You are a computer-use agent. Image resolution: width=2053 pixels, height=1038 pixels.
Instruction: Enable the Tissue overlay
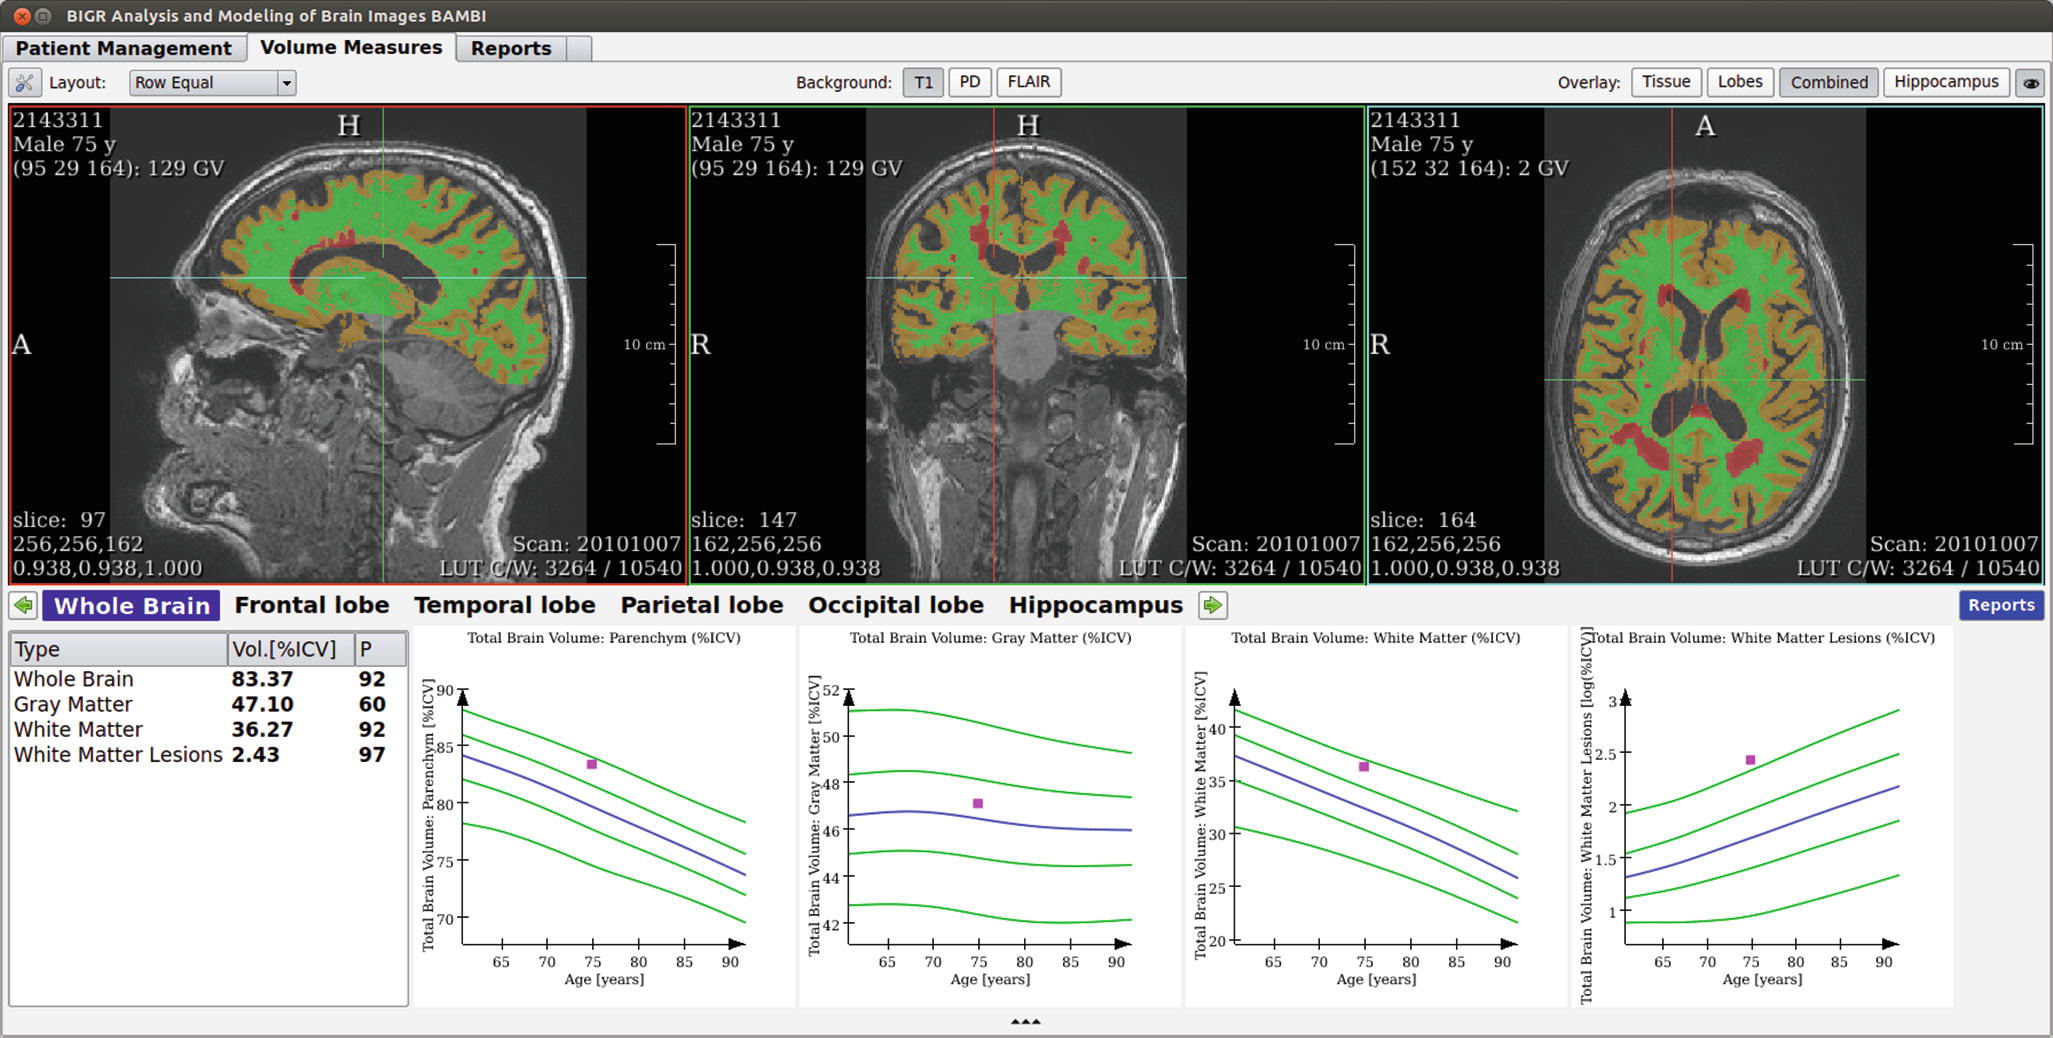click(x=1666, y=82)
